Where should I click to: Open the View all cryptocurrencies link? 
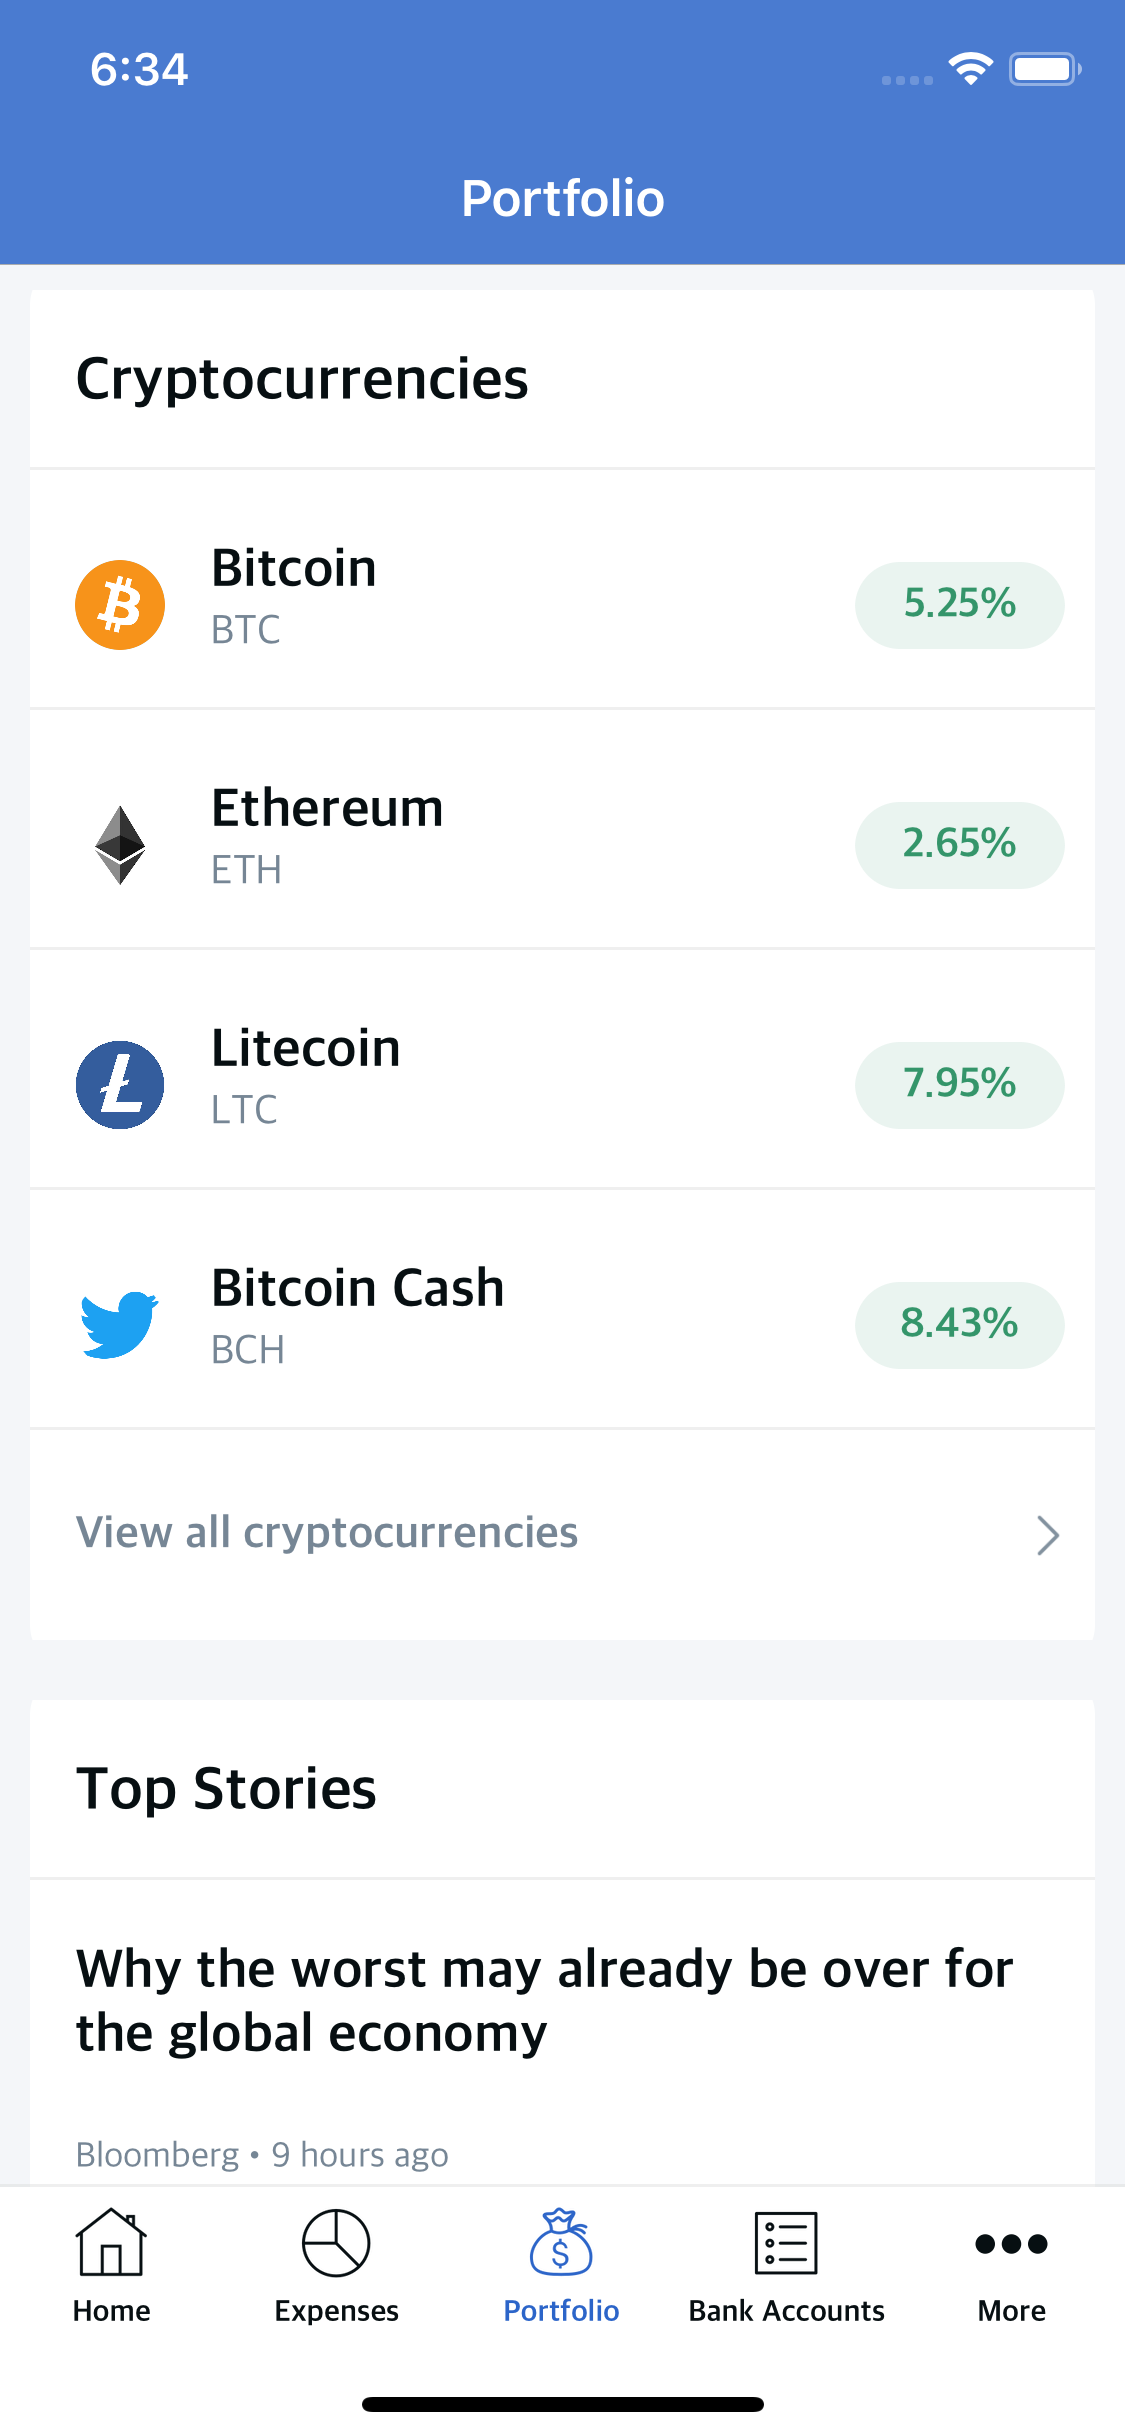327,1533
